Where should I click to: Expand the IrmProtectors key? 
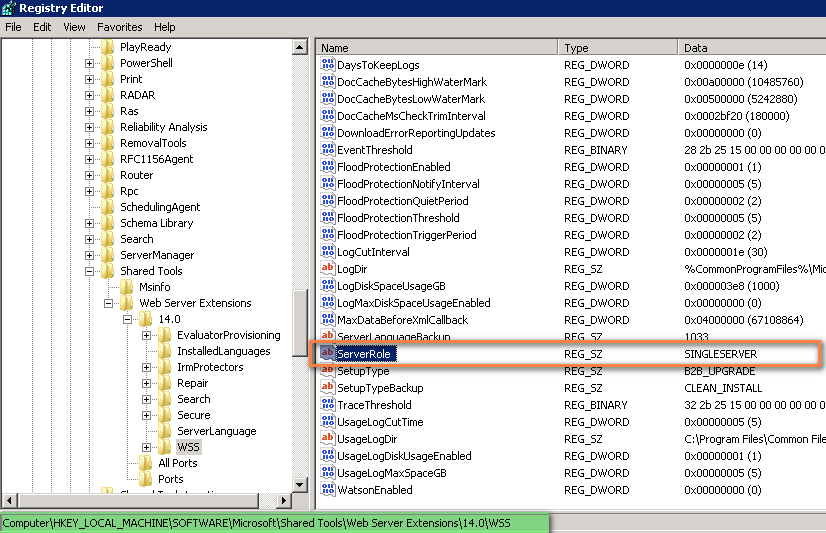click(146, 367)
